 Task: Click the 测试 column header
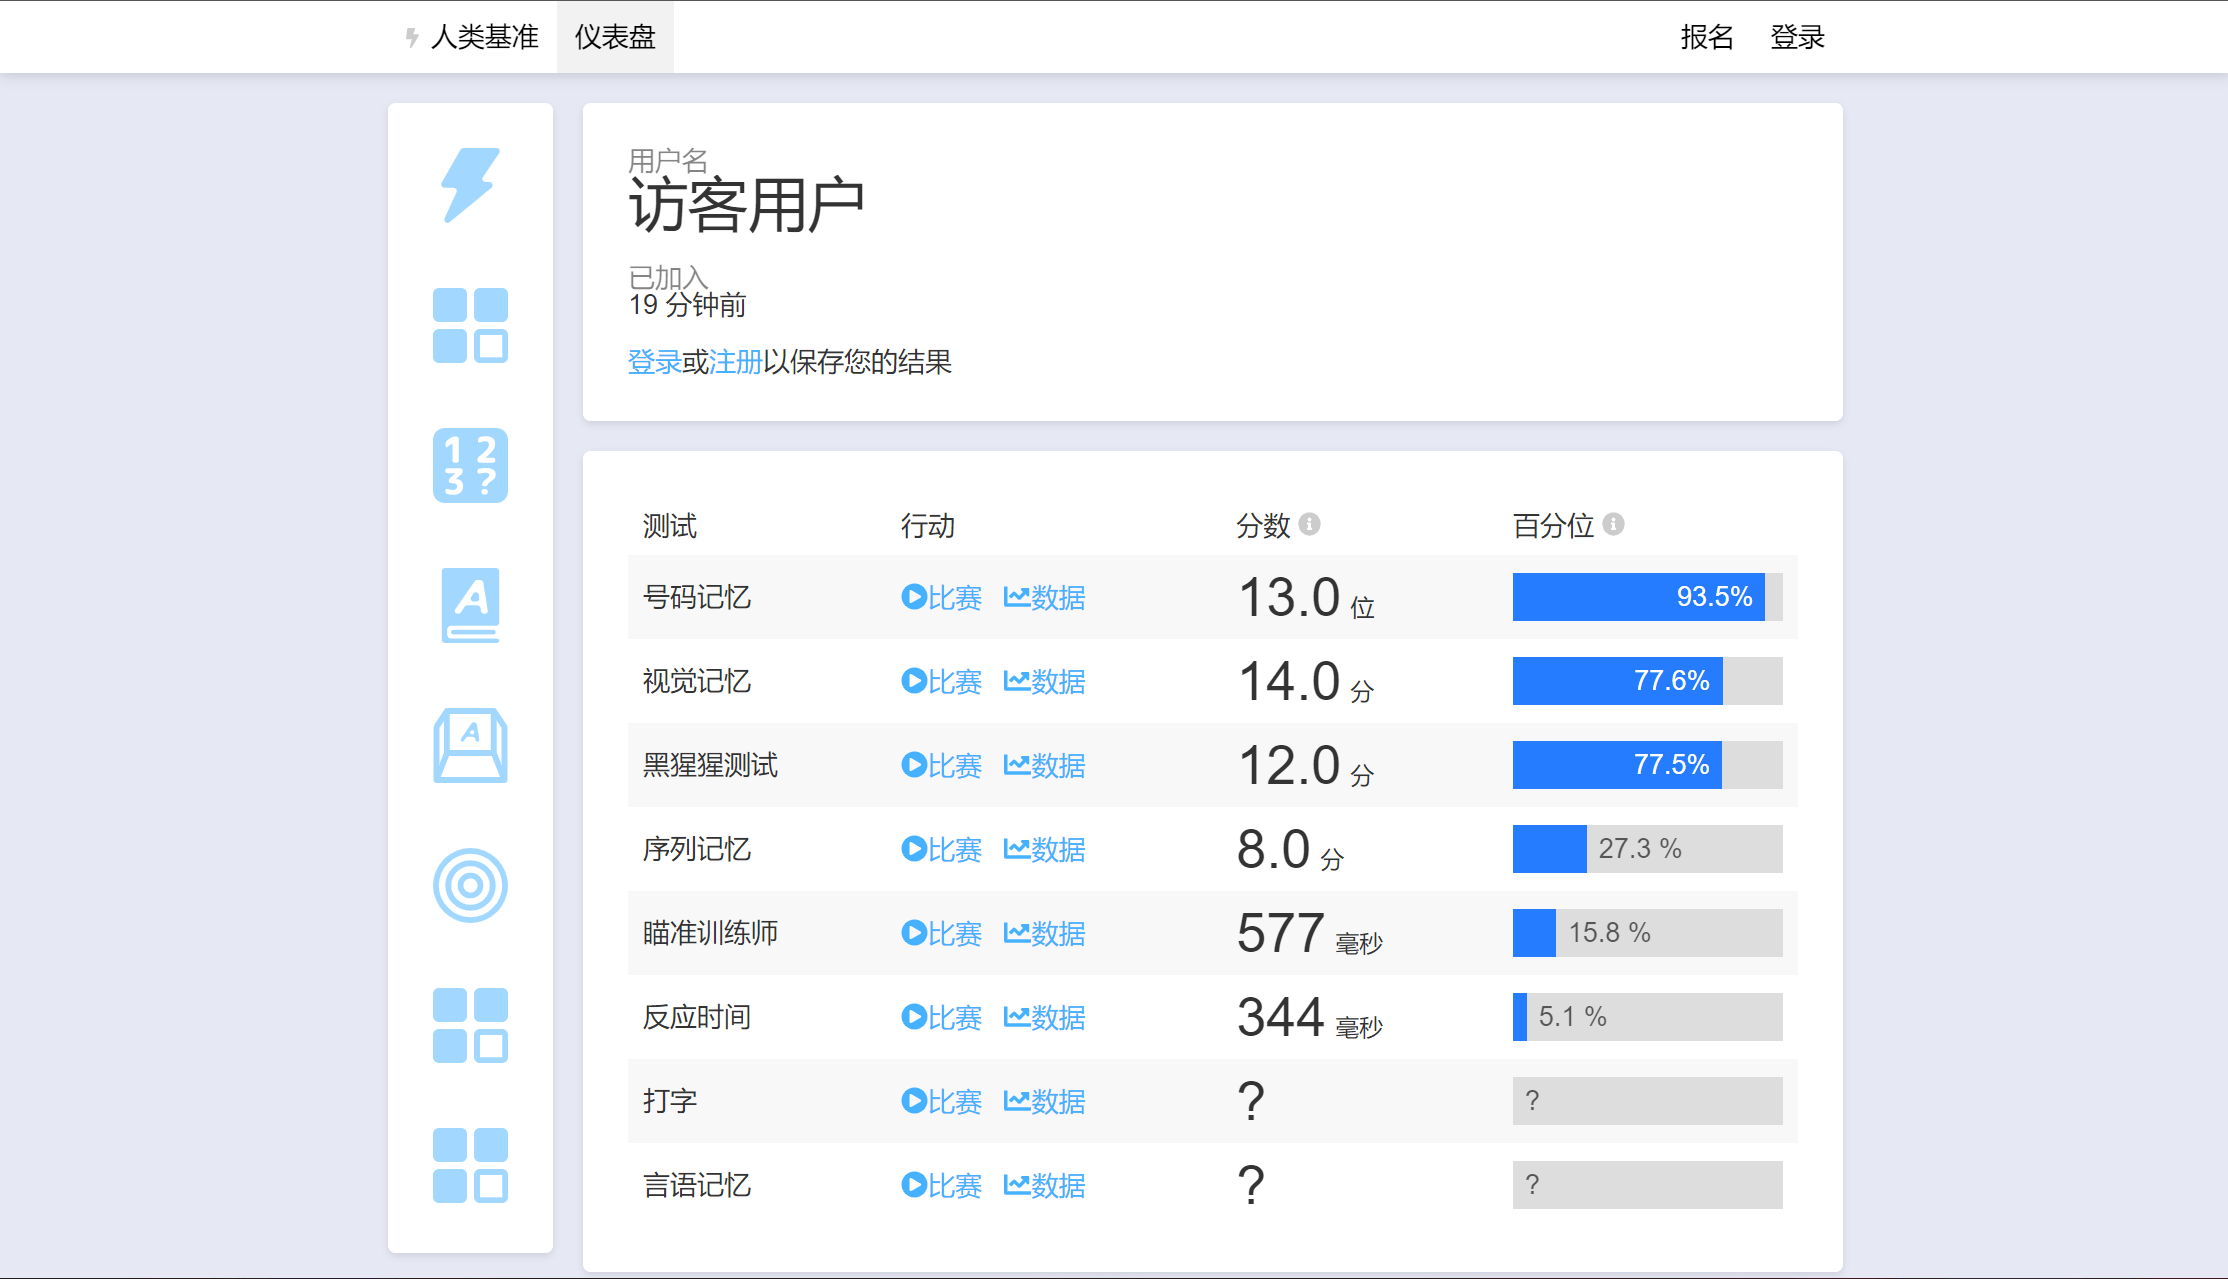coord(669,525)
